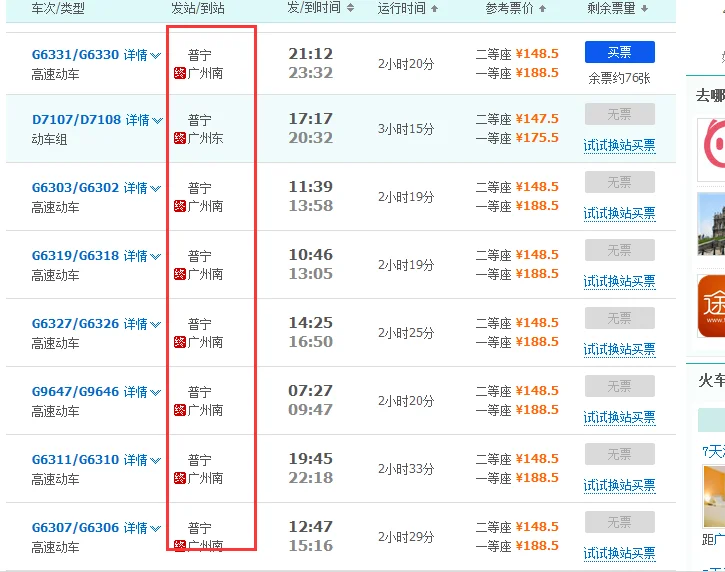Click 无票 button in G6327 row
Screen dimensions: 725x572
click(x=620, y=318)
